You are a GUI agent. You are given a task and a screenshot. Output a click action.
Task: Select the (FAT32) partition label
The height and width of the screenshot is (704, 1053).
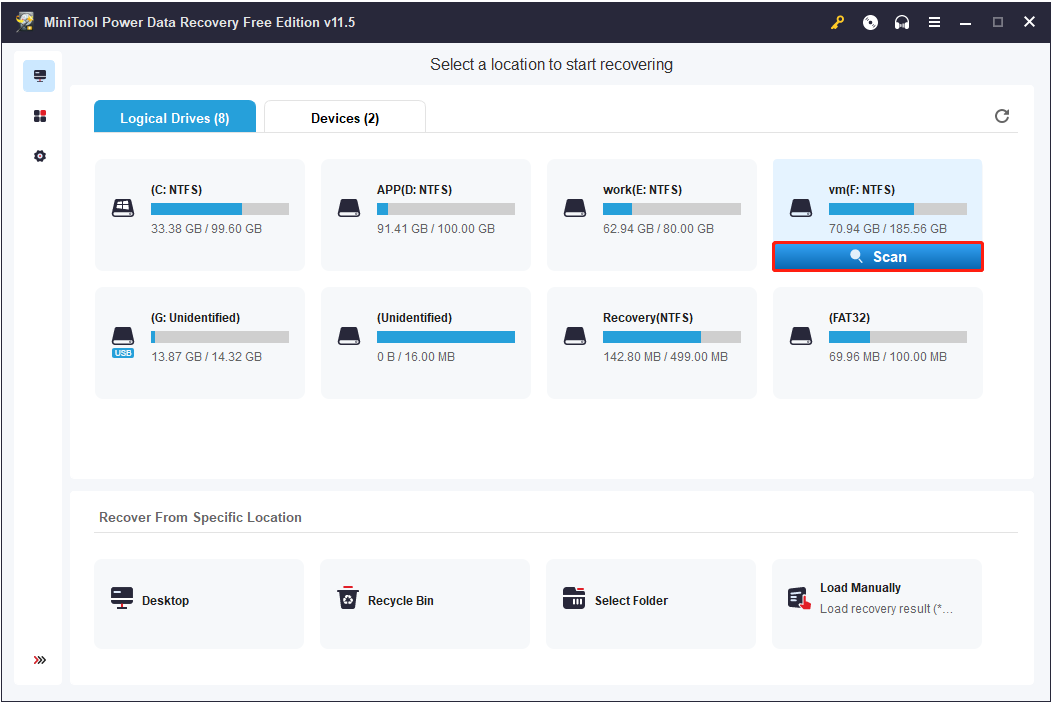tap(850, 318)
